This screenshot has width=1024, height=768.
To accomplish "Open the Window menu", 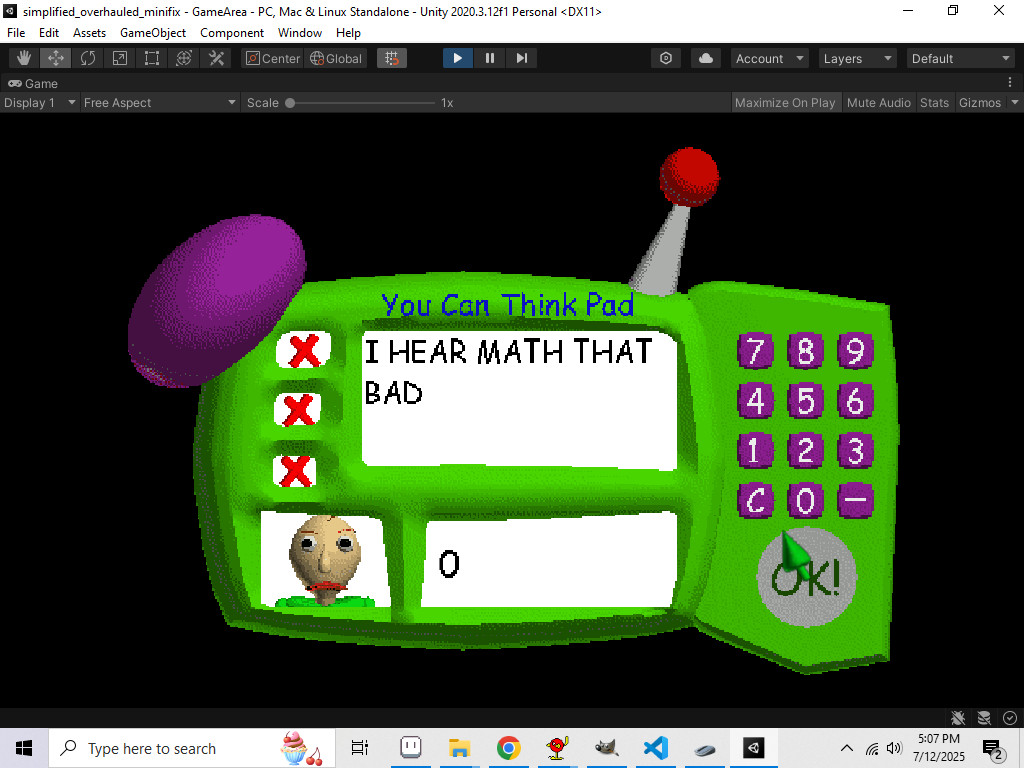I will tap(300, 33).
